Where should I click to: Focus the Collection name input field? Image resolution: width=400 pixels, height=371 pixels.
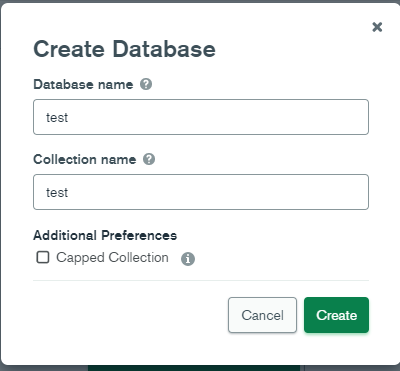(201, 192)
